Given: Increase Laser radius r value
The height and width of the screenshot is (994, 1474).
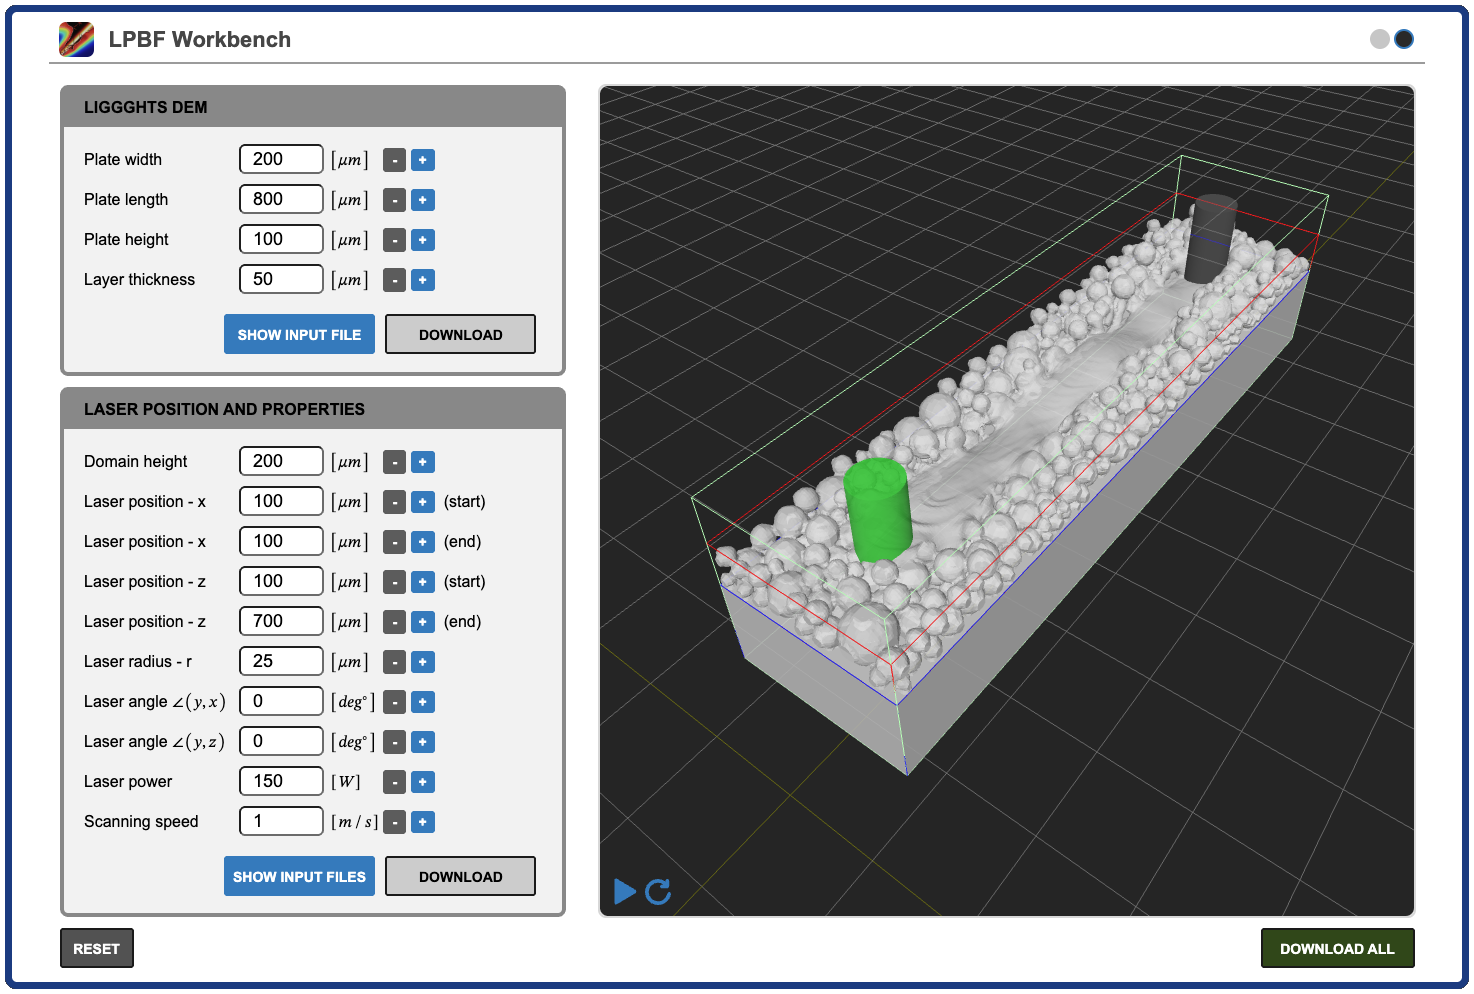Looking at the screenshot, I should (x=423, y=662).
